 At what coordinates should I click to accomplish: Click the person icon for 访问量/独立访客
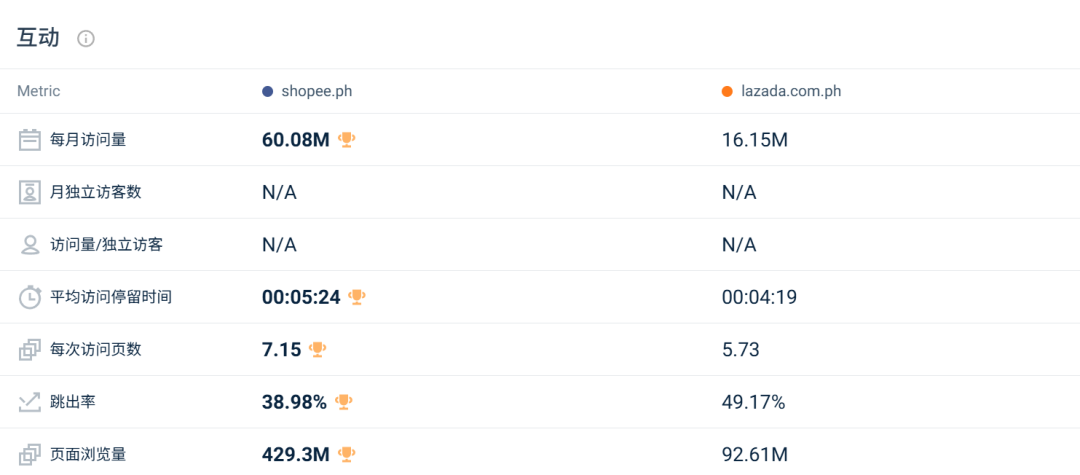(30, 245)
